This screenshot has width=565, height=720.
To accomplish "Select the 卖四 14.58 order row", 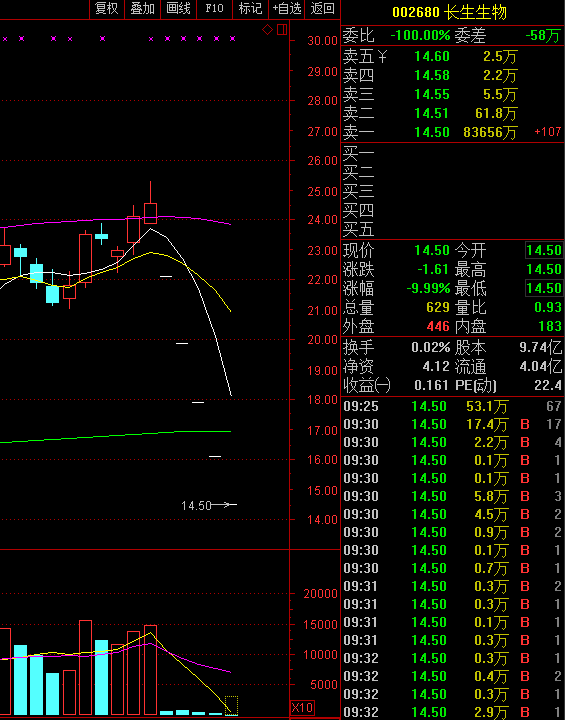I will point(452,76).
